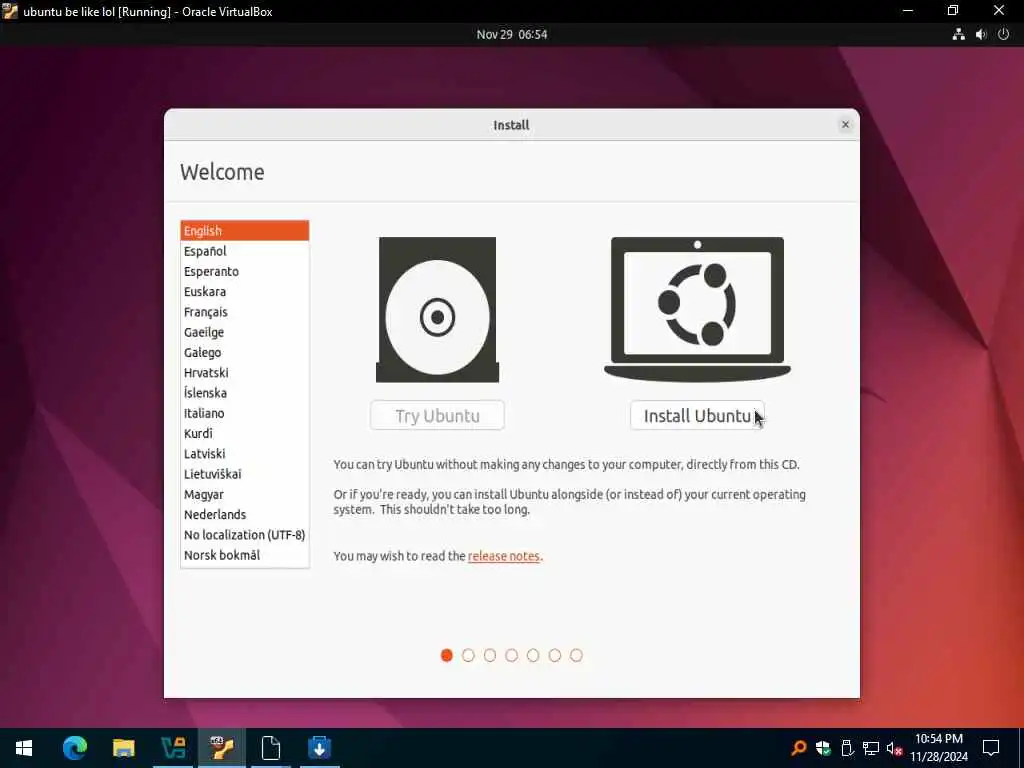
Task: Click the running VM taskbar icon
Action: [222, 748]
